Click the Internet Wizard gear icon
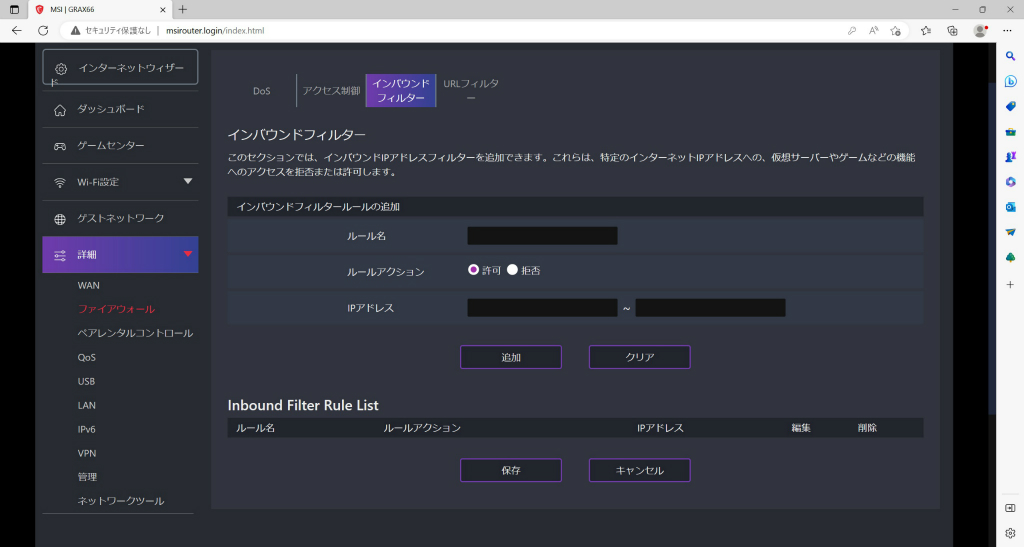Screen dimensions: 1024x547 [x=61, y=69]
